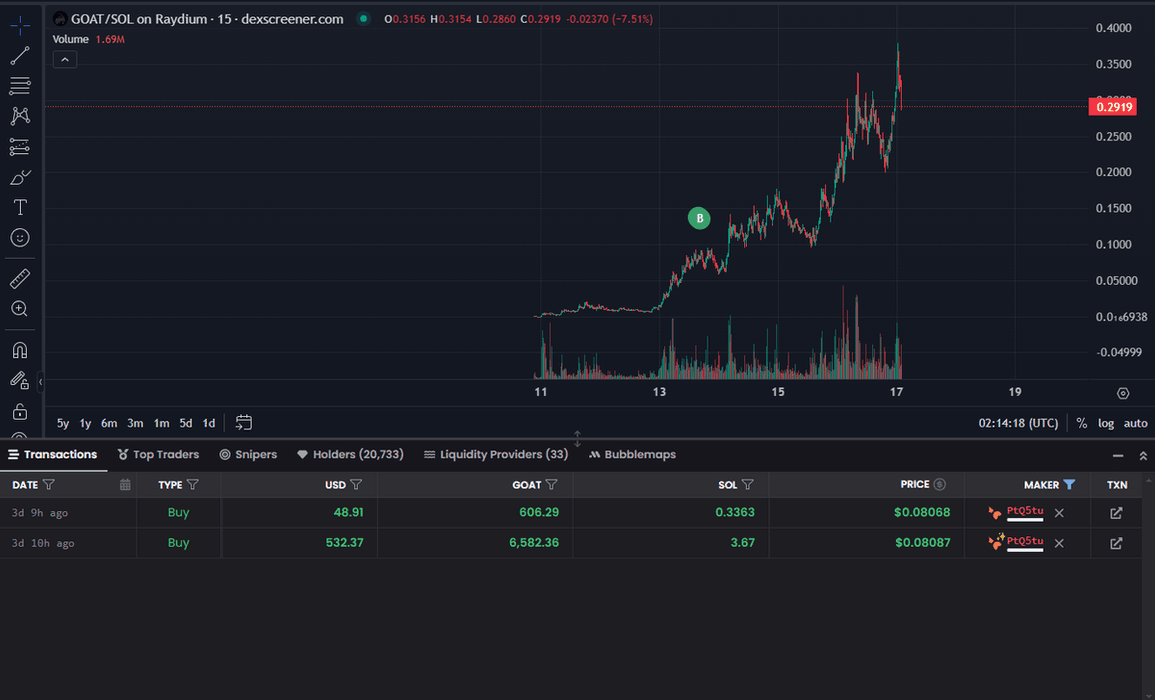Click the 6,582.36 GOAT amount cell
Screen dimensions: 1155x700
(x=534, y=542)
